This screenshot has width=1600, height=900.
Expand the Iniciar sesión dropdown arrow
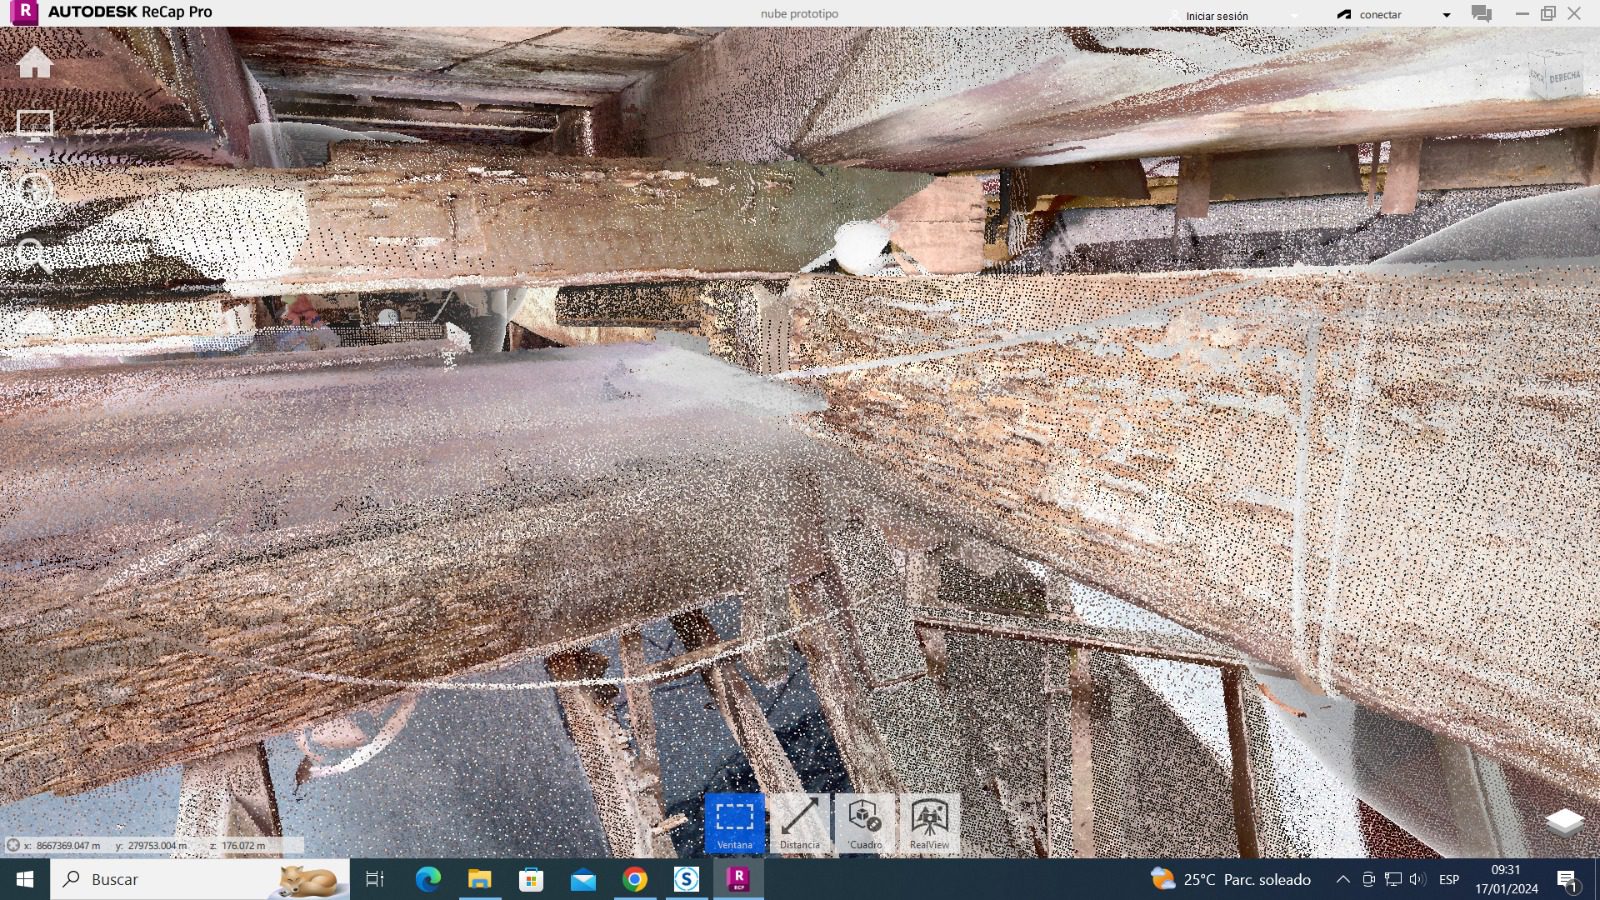pyautogui.click(x=1294, y=16)
